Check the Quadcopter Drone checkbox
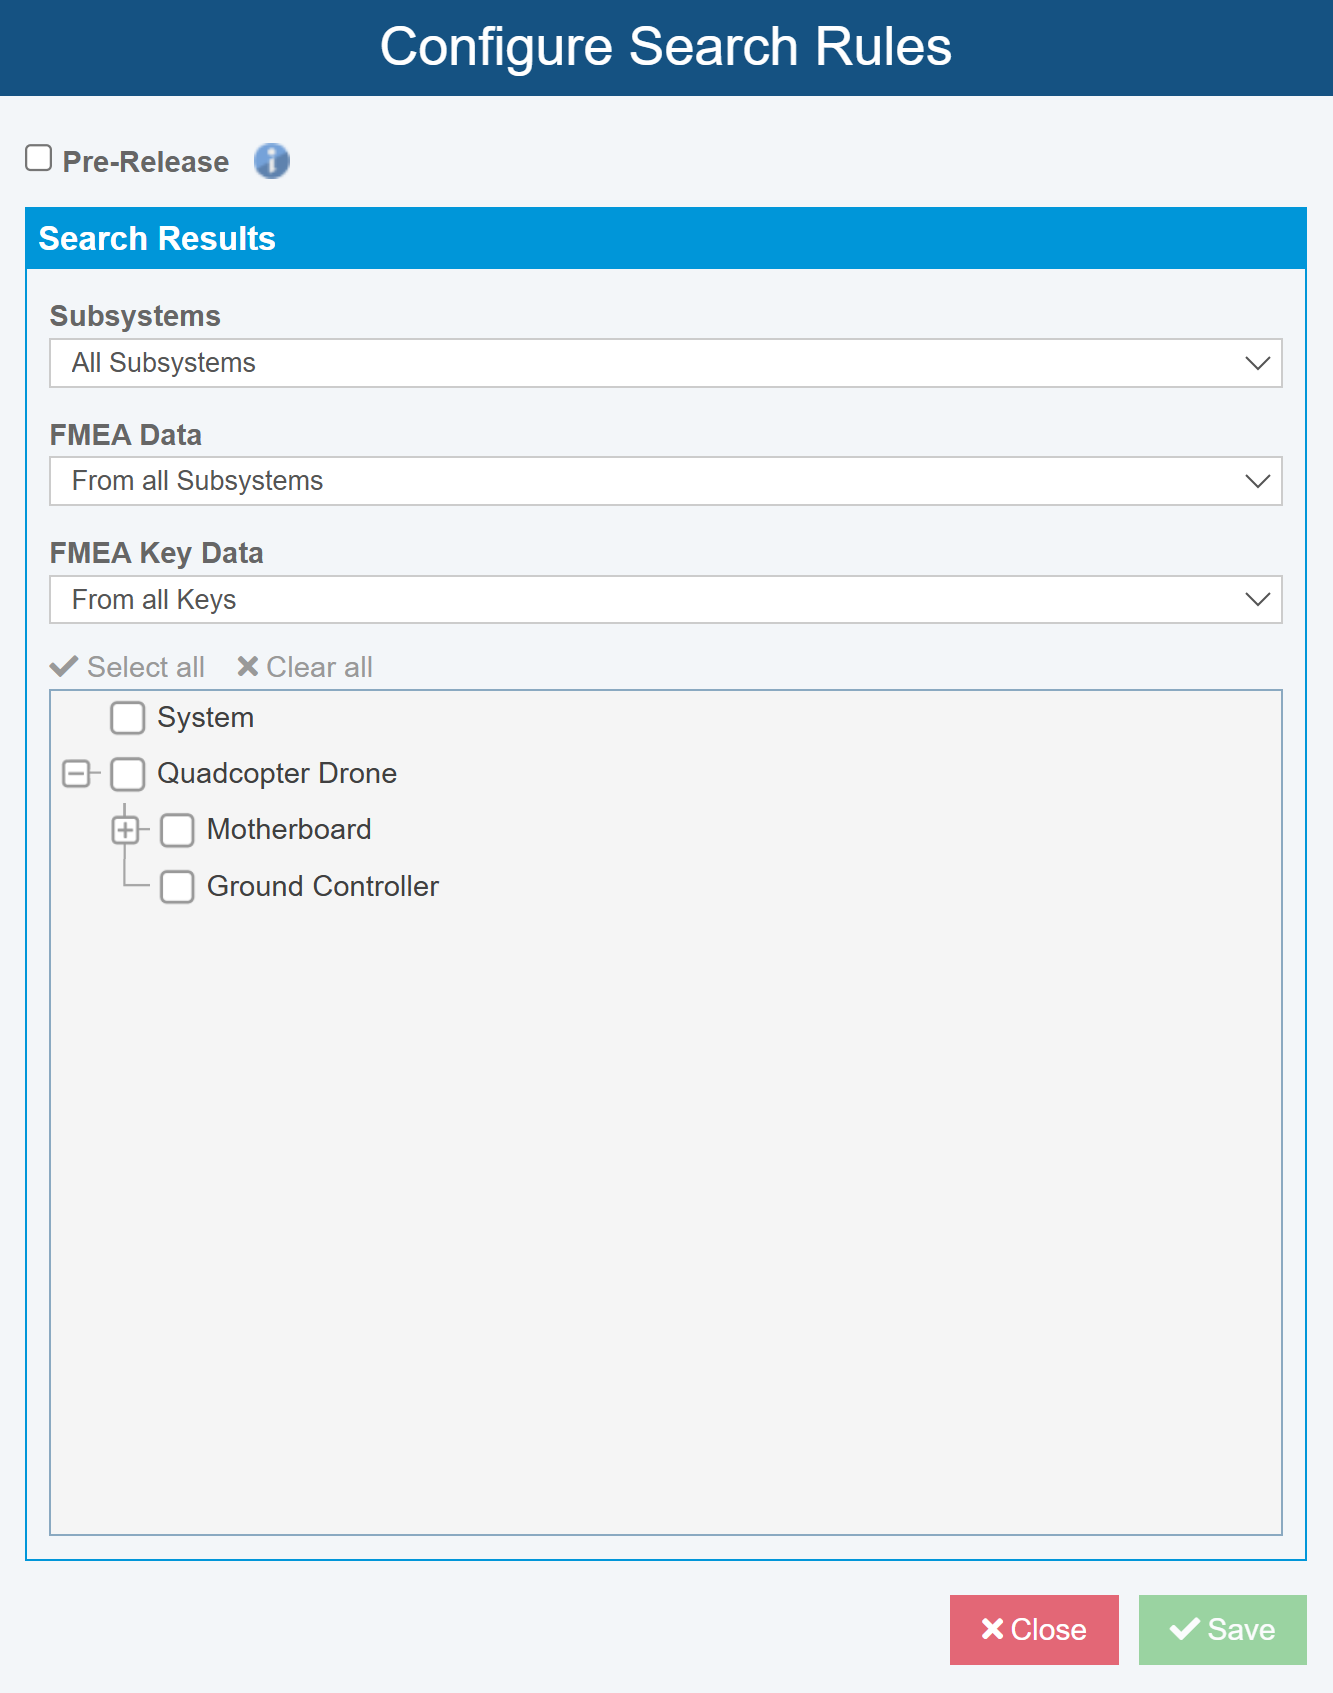 (128, 774)
